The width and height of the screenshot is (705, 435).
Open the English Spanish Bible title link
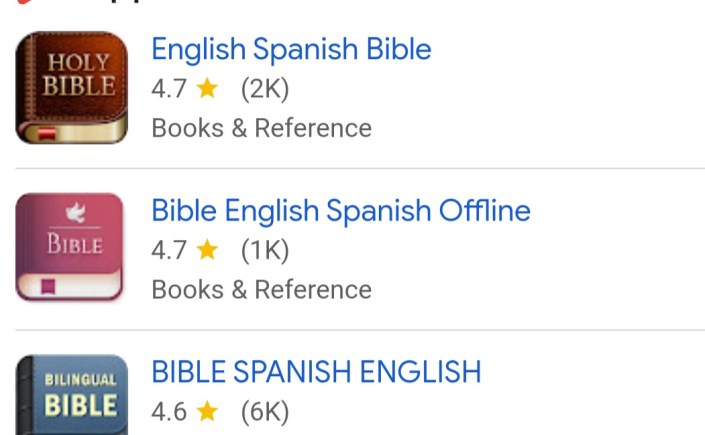(291, 49)
